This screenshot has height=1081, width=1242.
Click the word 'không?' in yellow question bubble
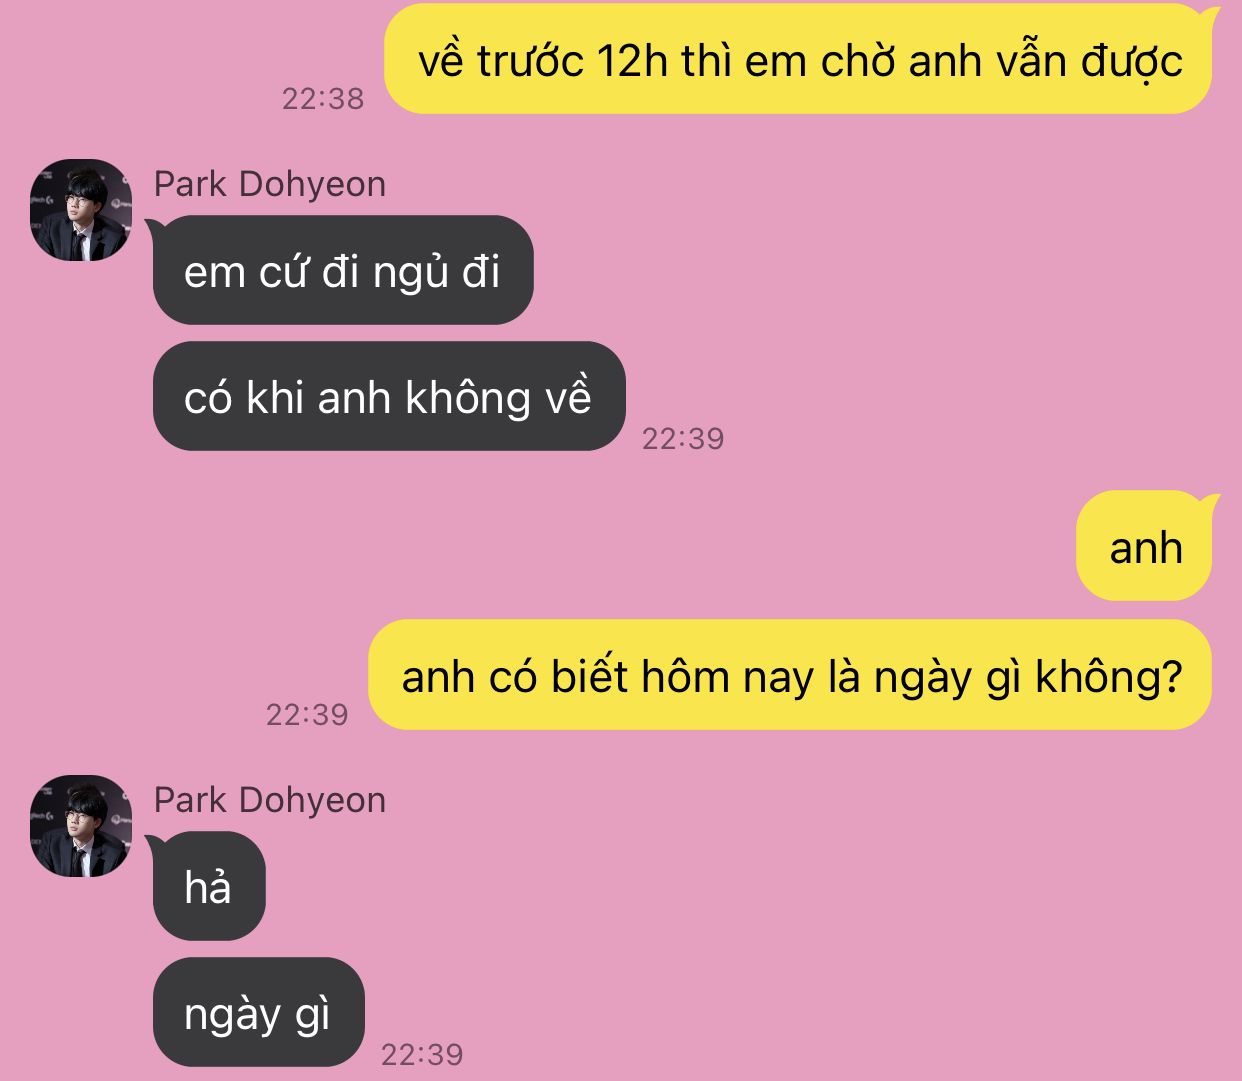pos(1108,677)
